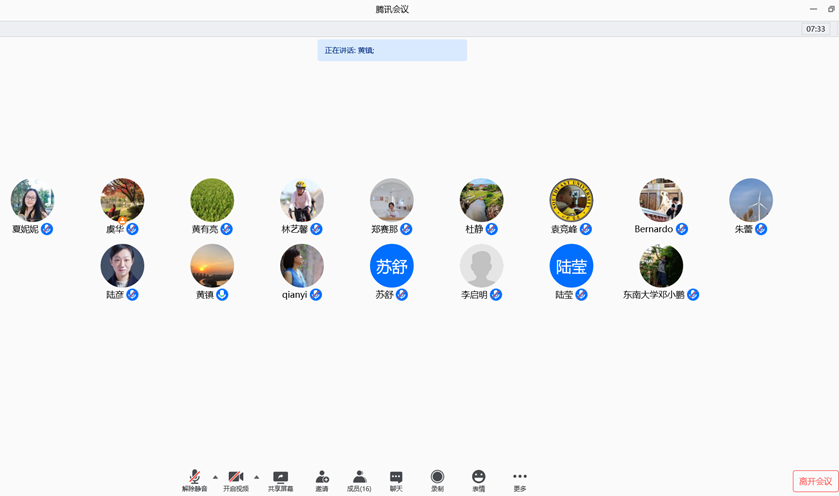
Task: Select 朱蕾's wind turbine avatar
Action: [751, 200]
